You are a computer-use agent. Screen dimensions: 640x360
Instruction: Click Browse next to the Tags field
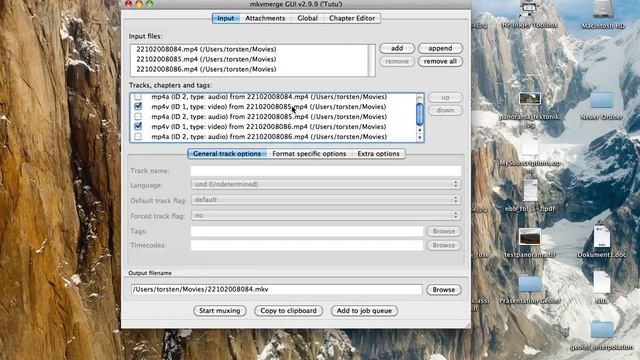click(x=444, y=231)
